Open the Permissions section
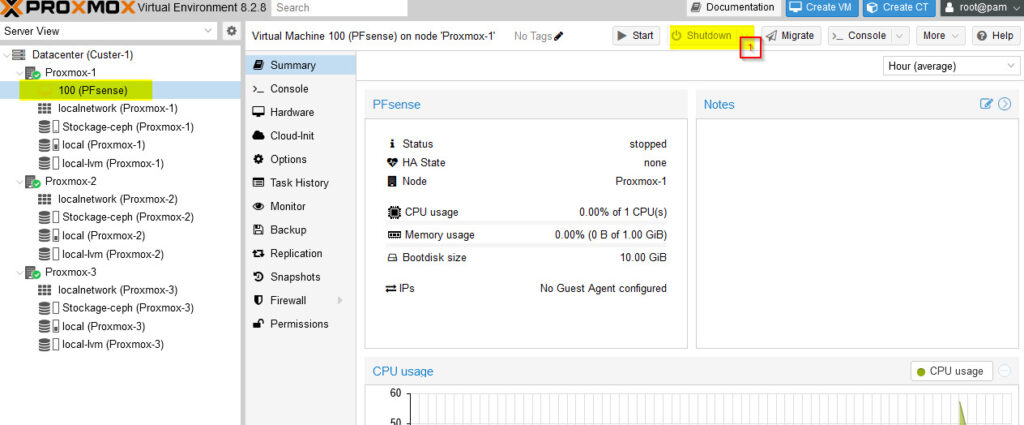Viewport: 1024px width, 425px height. 301,324
